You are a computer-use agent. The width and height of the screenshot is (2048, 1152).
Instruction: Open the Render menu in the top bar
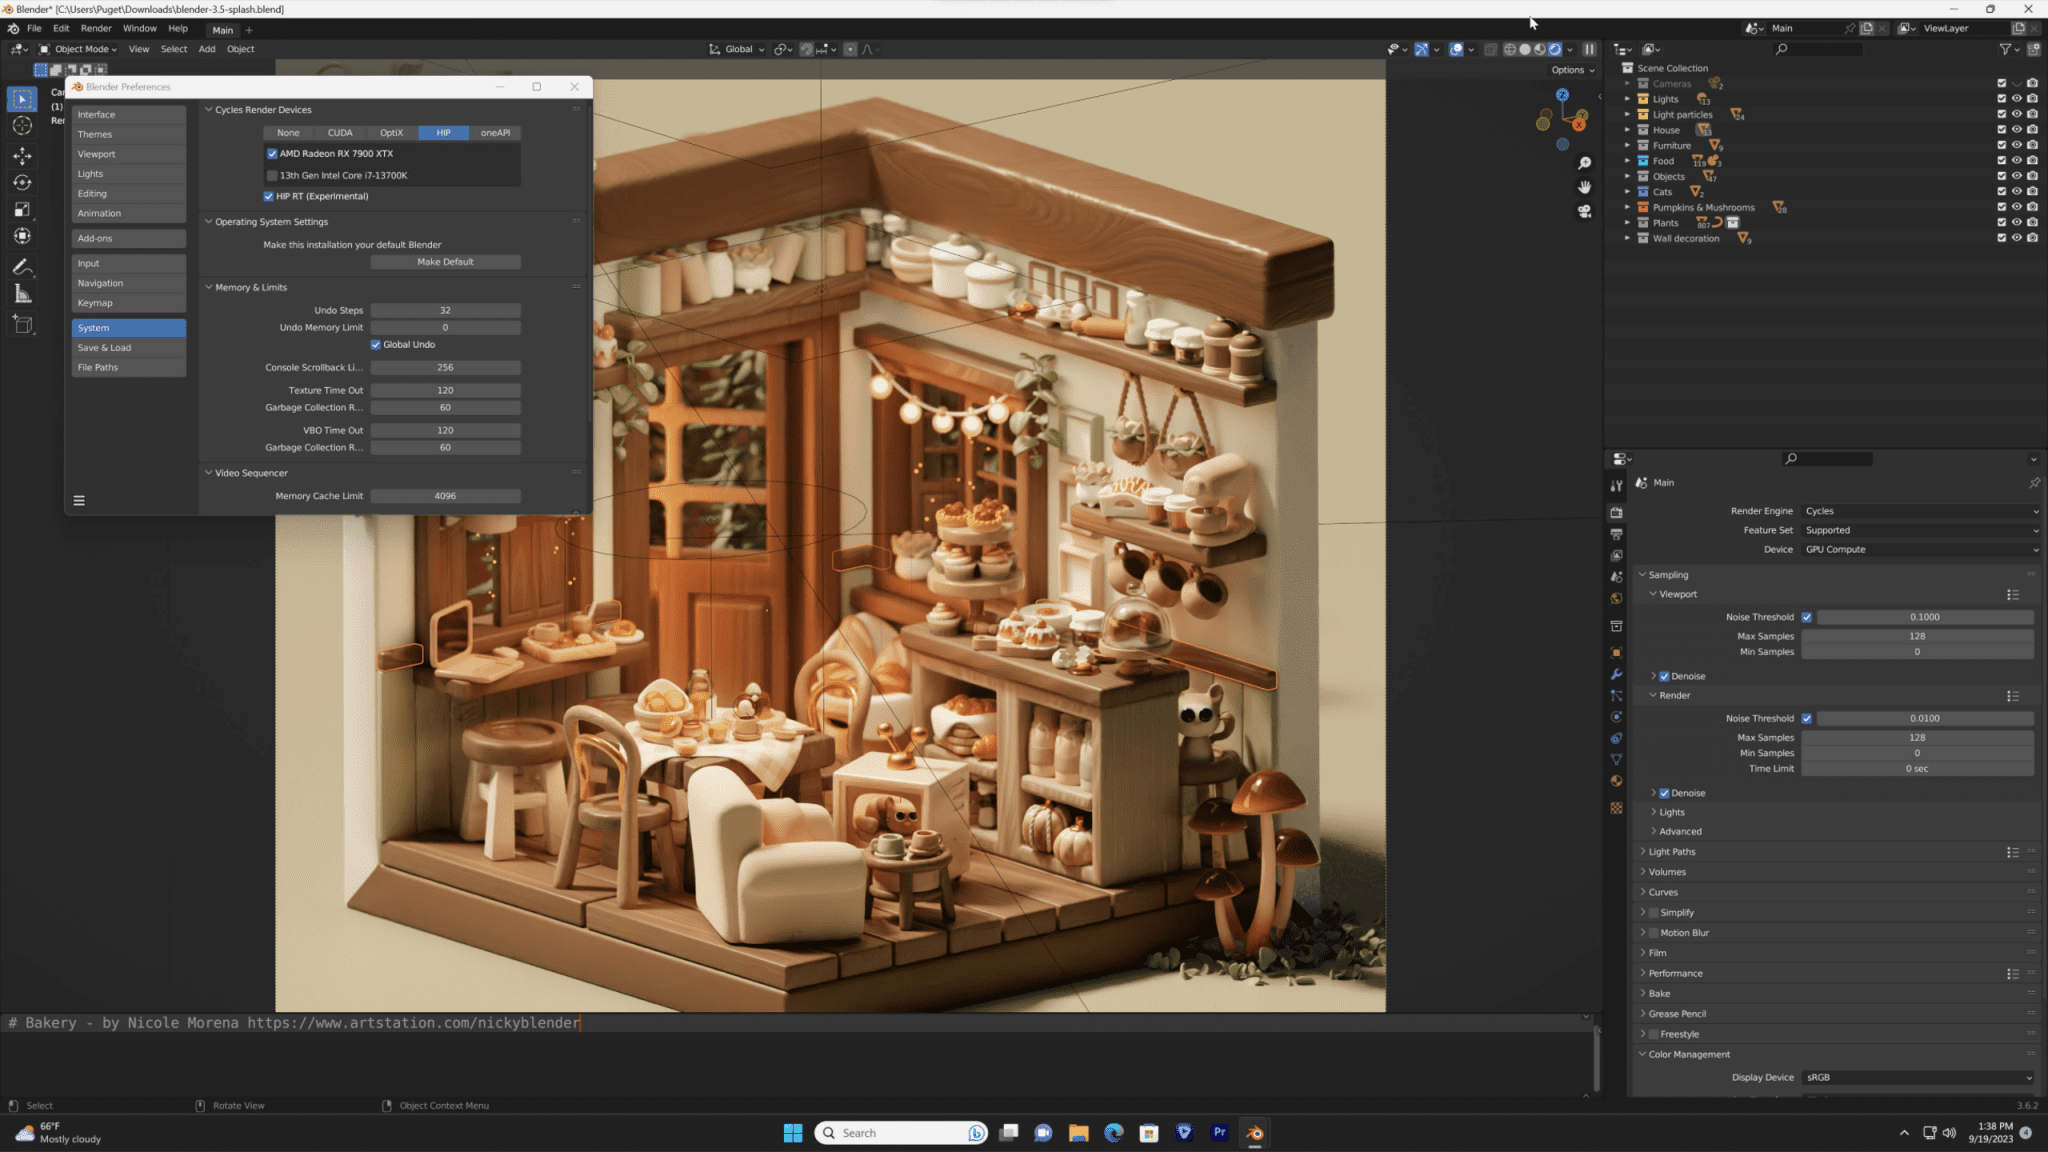pos(96,28)
